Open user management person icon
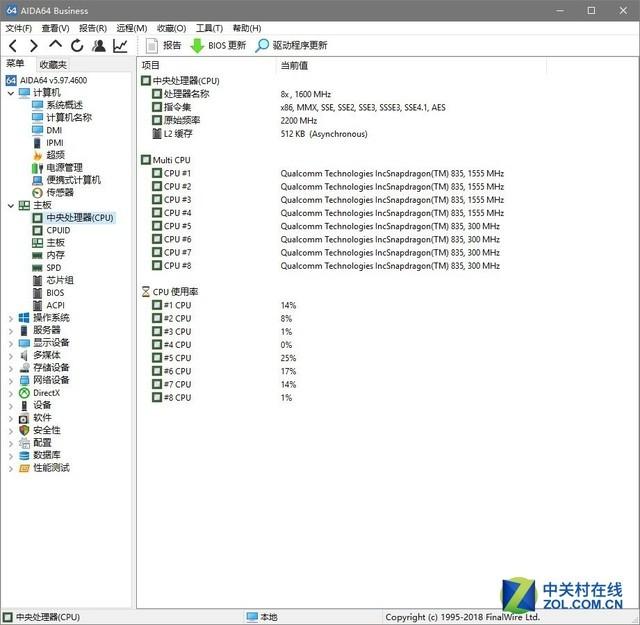The height and width of the screenshot is (625, 640). pos(98,46)
